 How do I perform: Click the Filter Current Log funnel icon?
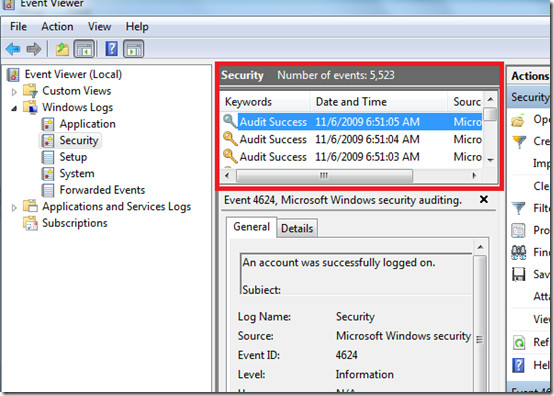click(519, 208)
